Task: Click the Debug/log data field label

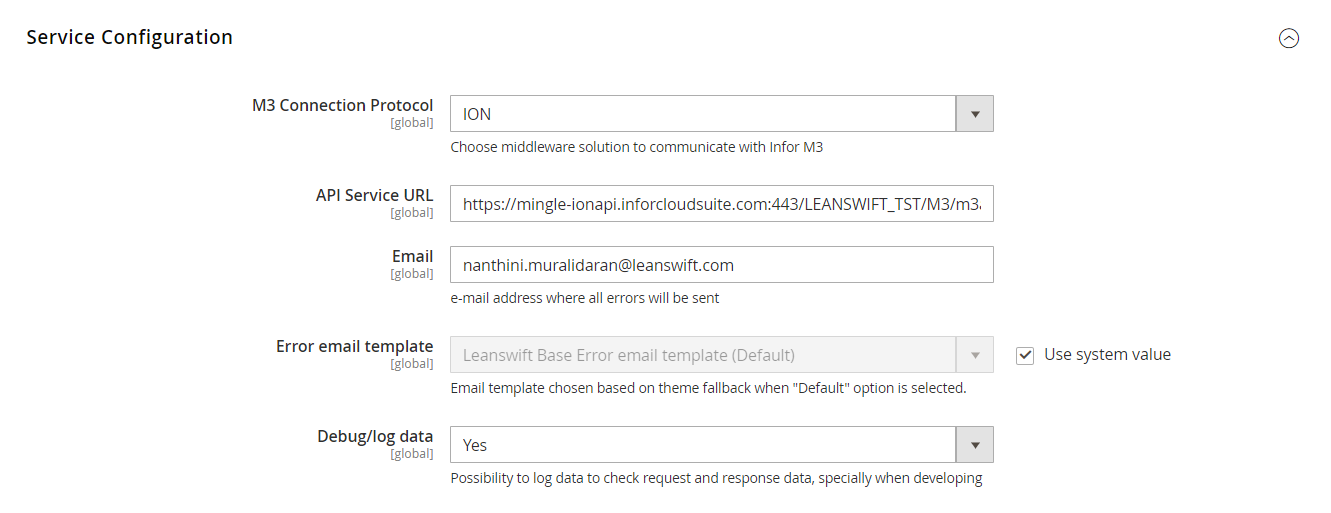Action: [x=375, y=436]
